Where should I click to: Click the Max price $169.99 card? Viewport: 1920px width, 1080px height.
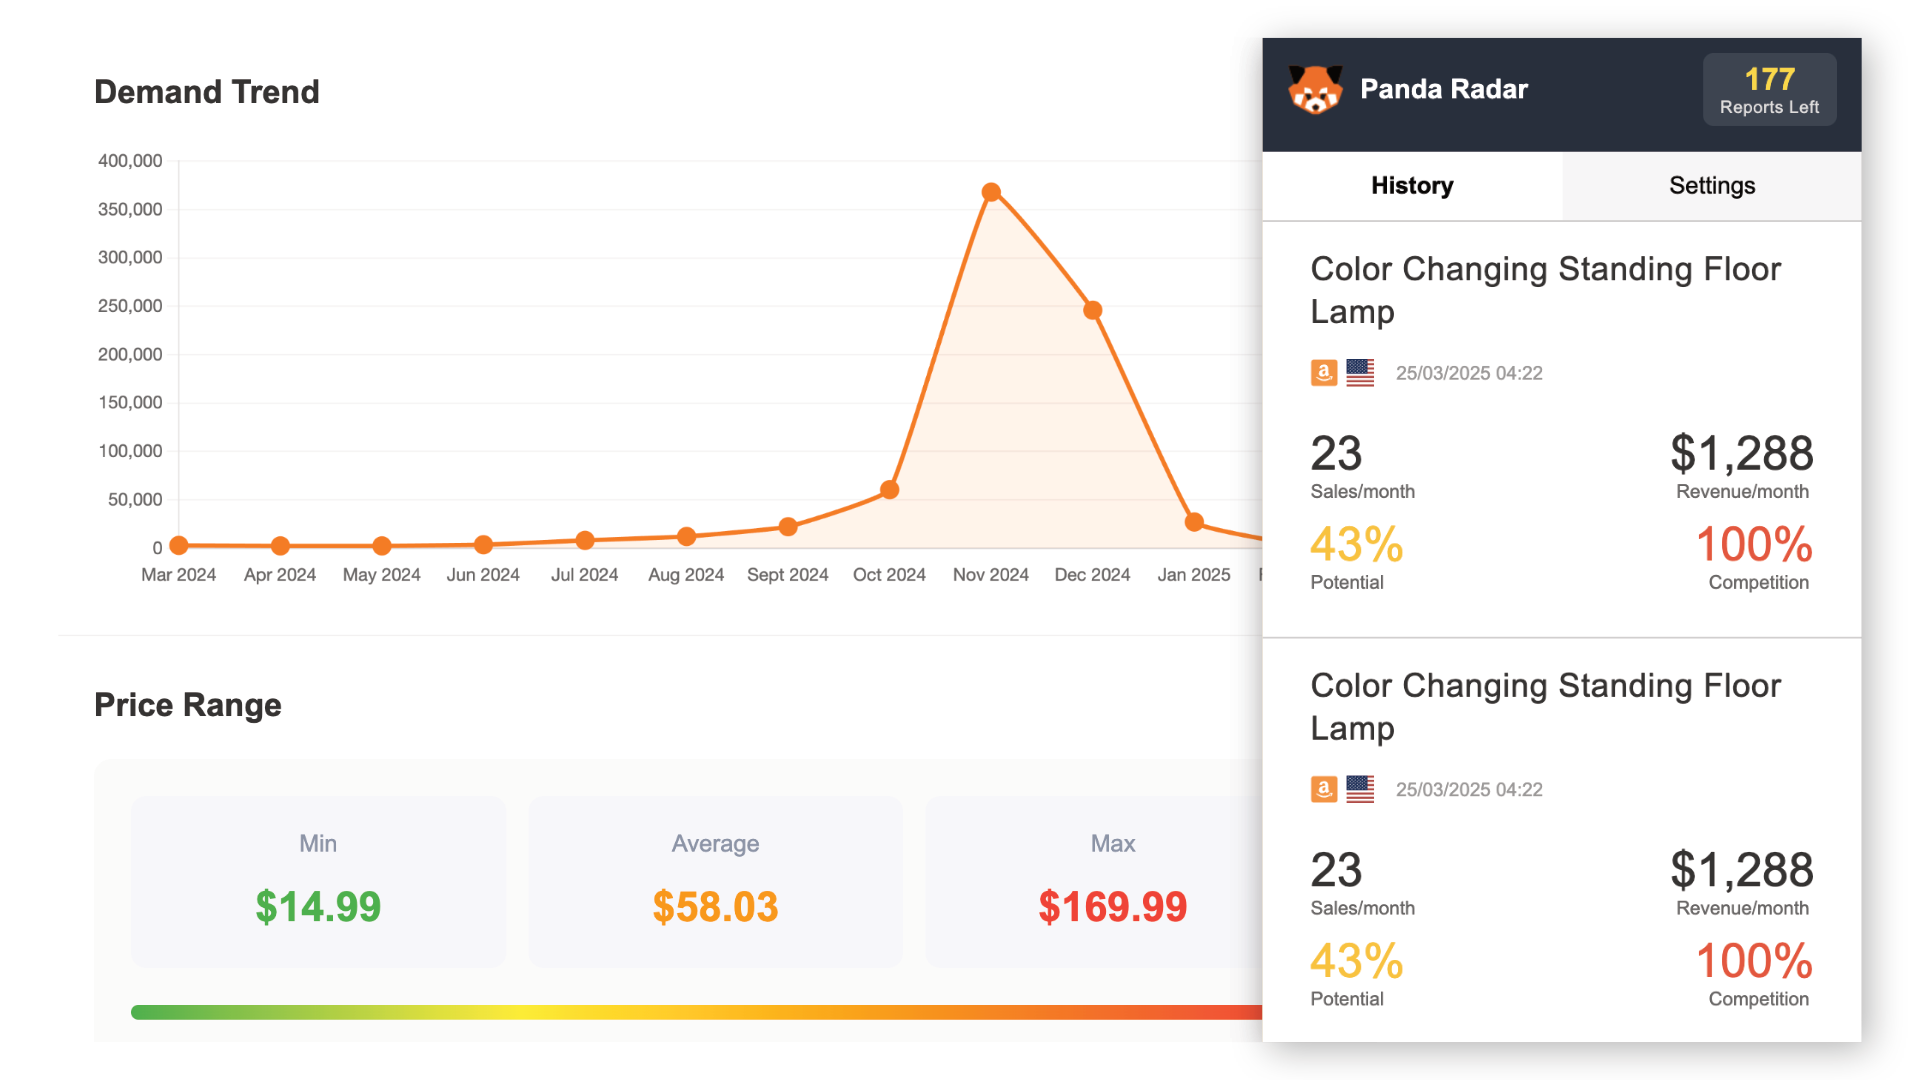tap(1100, 881)
